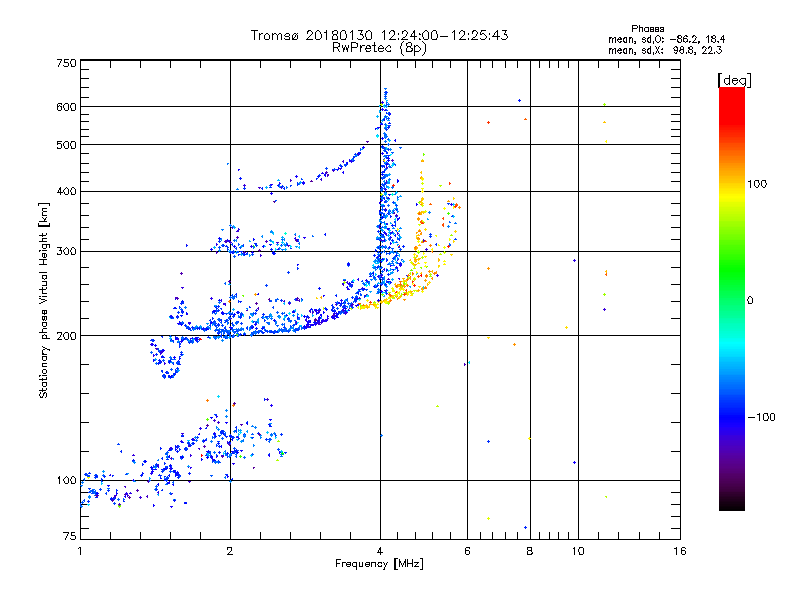
Task: Click the x-axis tick label '6'
Action: click(x=467, y=551)
